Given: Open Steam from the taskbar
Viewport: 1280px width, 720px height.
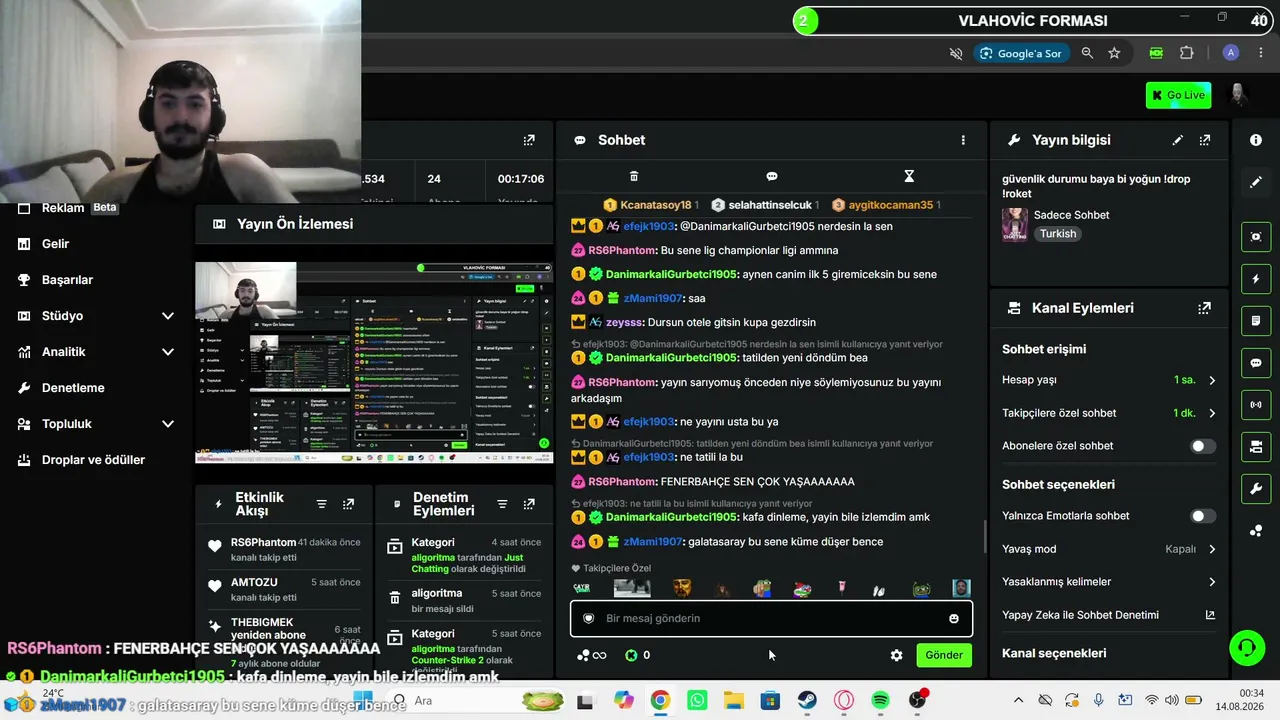Looking at the screenshot, I should (x=807, y=701).
